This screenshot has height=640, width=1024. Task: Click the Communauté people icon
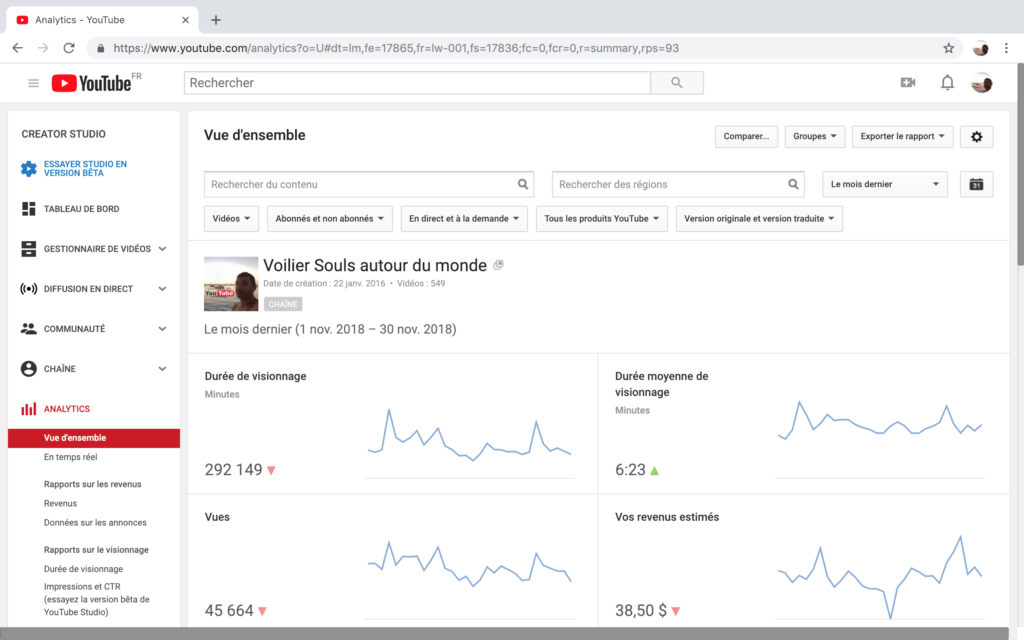[x=29, y=328]
